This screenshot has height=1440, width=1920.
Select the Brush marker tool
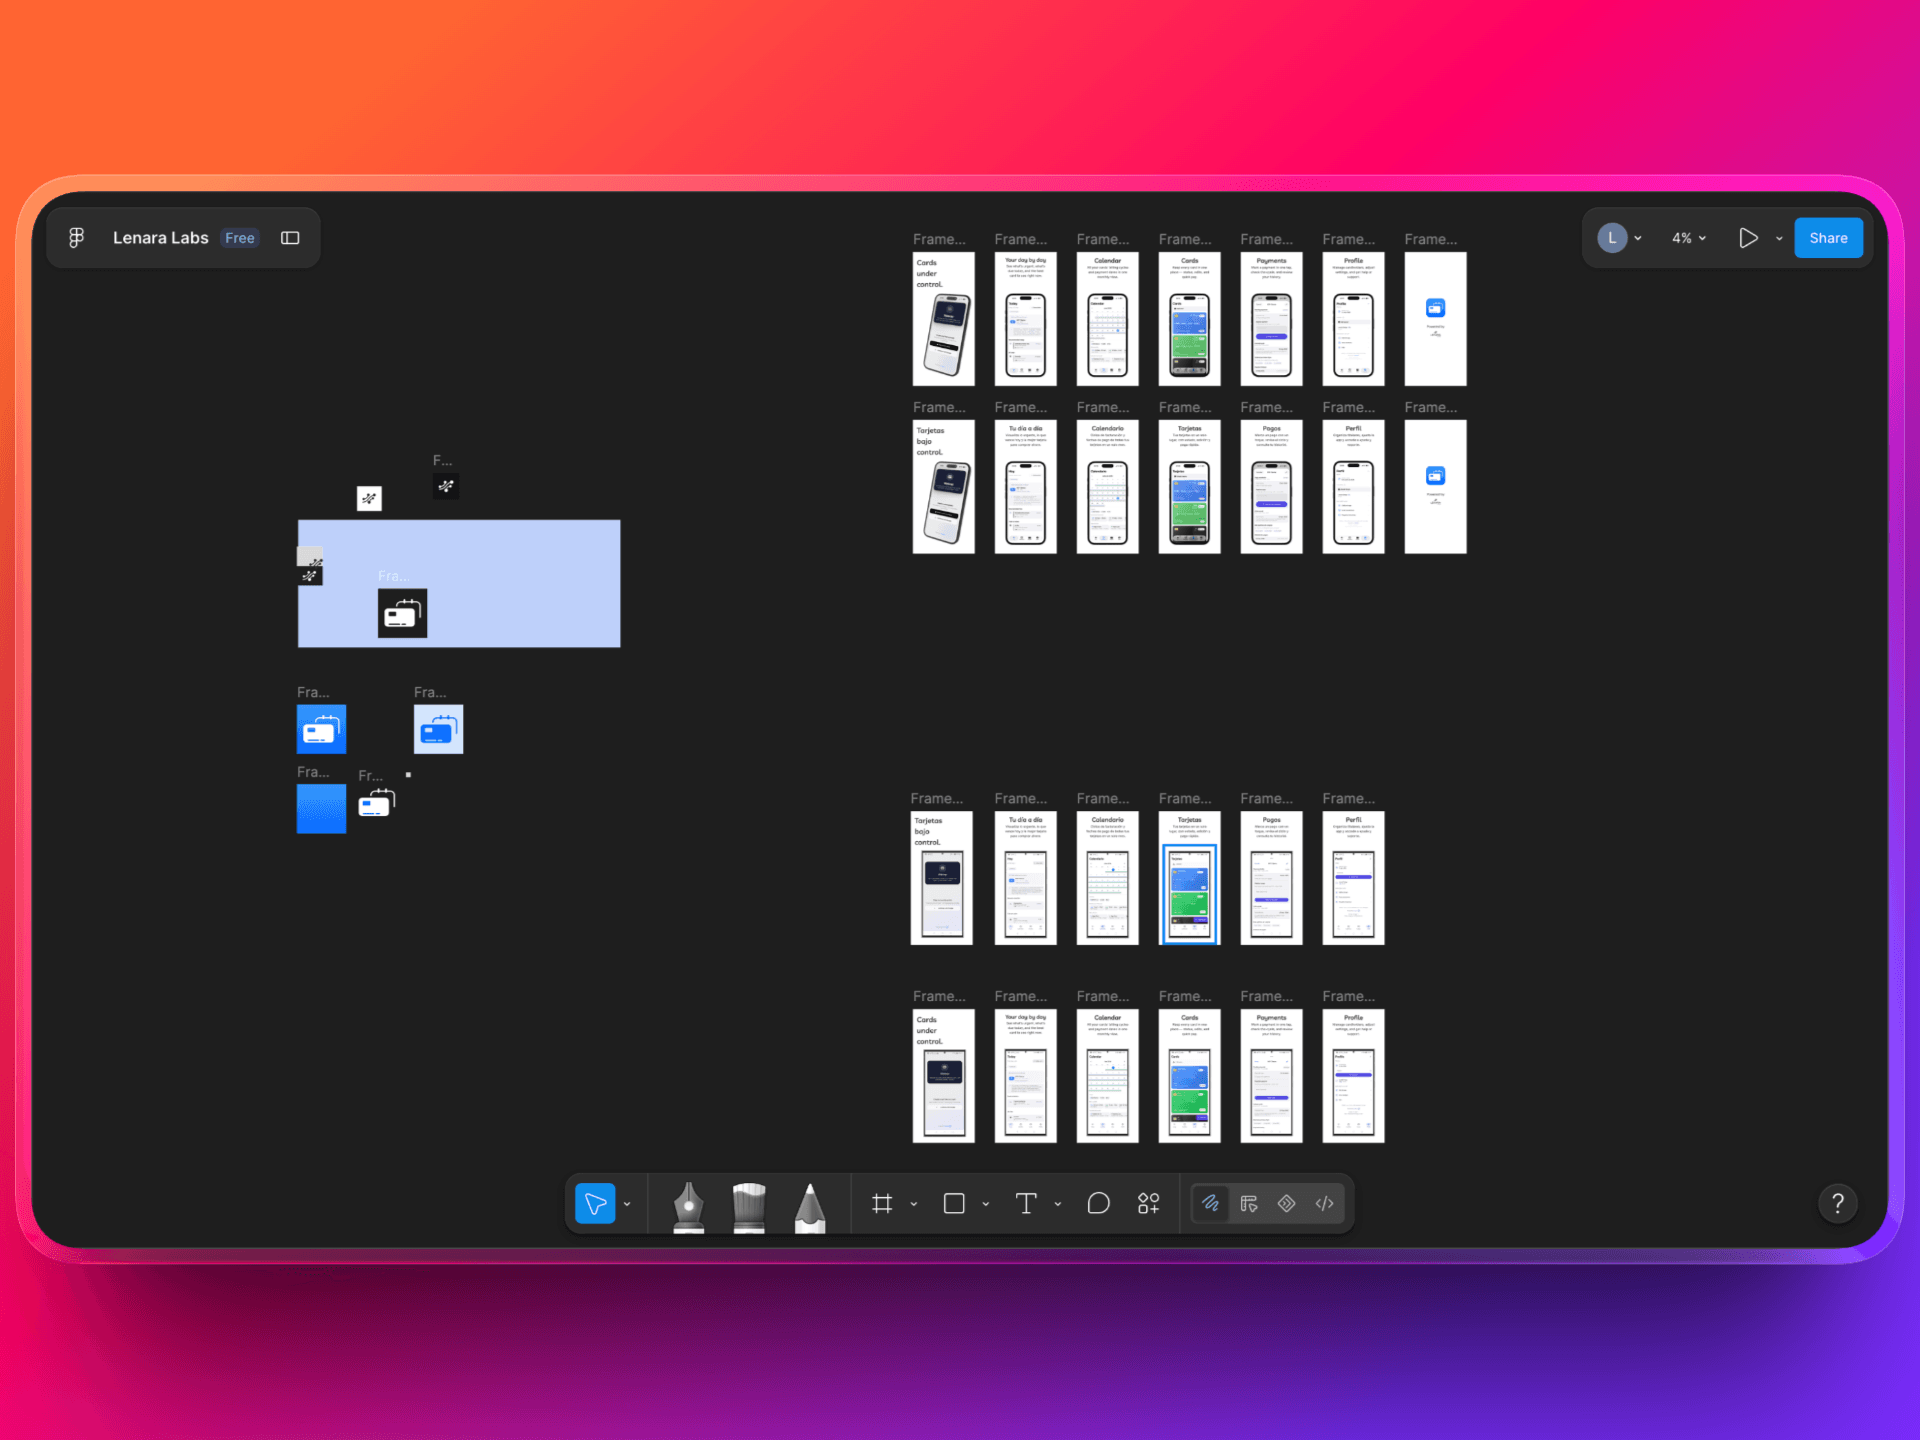pyautogui.click(x=748, y=1206)
